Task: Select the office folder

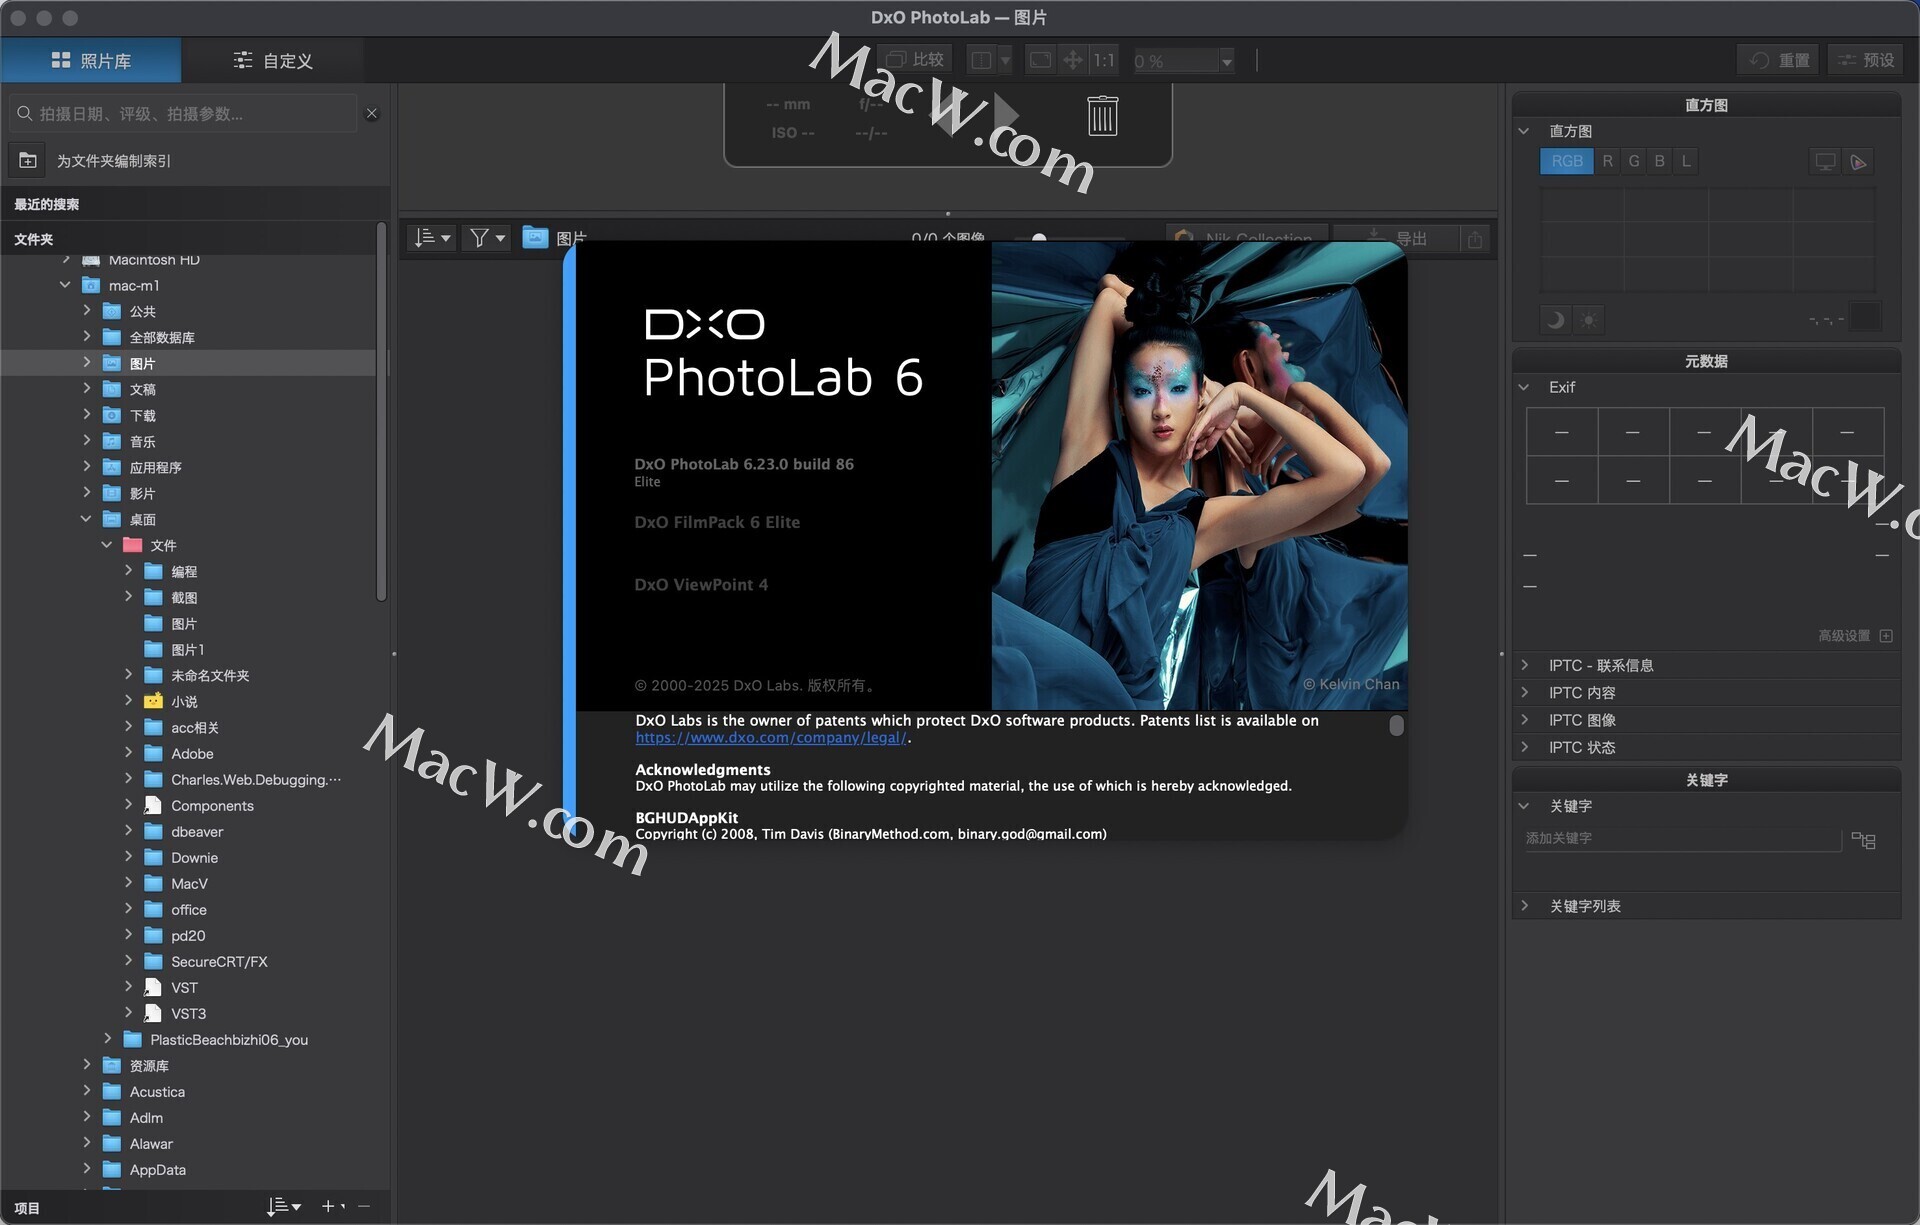Action: coord(189,909)
